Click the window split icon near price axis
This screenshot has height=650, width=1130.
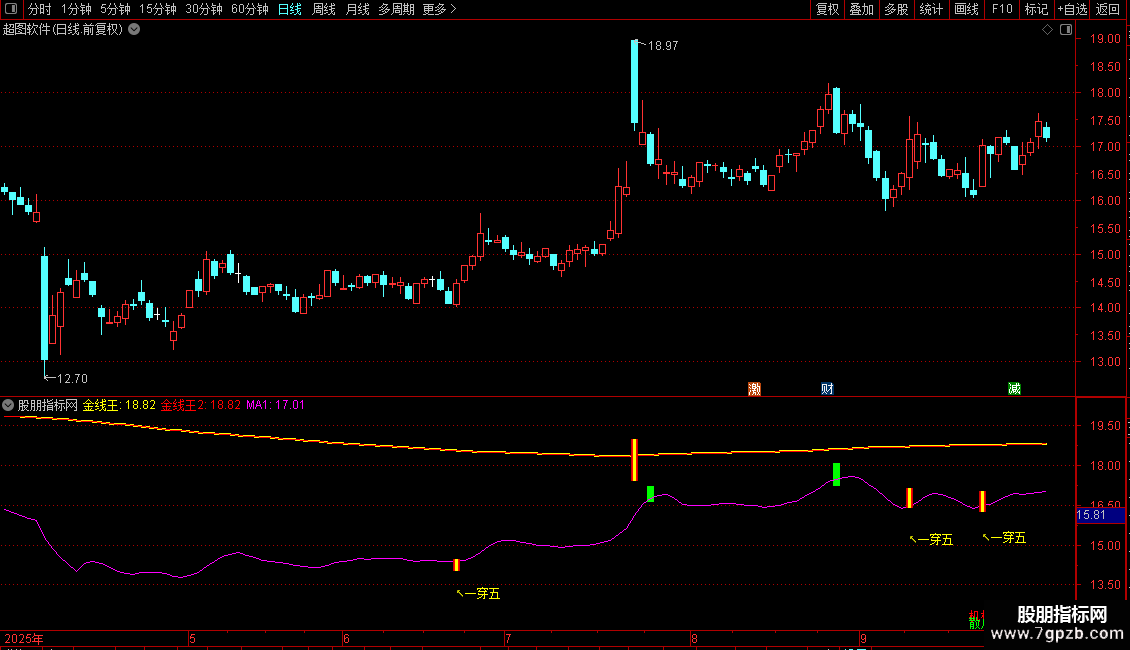1066,30
